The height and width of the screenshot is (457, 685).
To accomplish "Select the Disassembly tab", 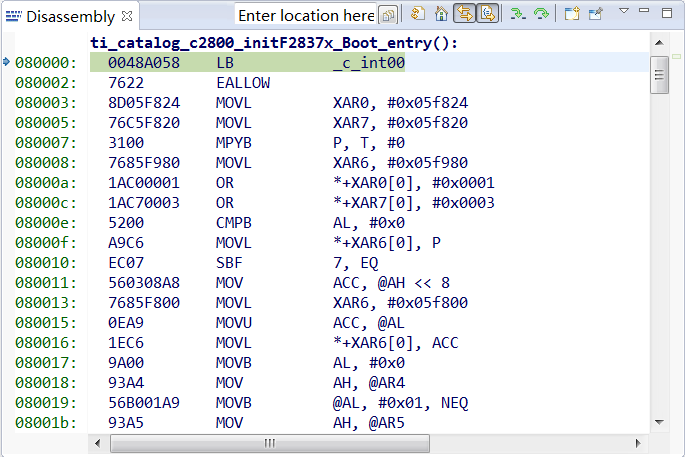I will (x=70, y=17).
